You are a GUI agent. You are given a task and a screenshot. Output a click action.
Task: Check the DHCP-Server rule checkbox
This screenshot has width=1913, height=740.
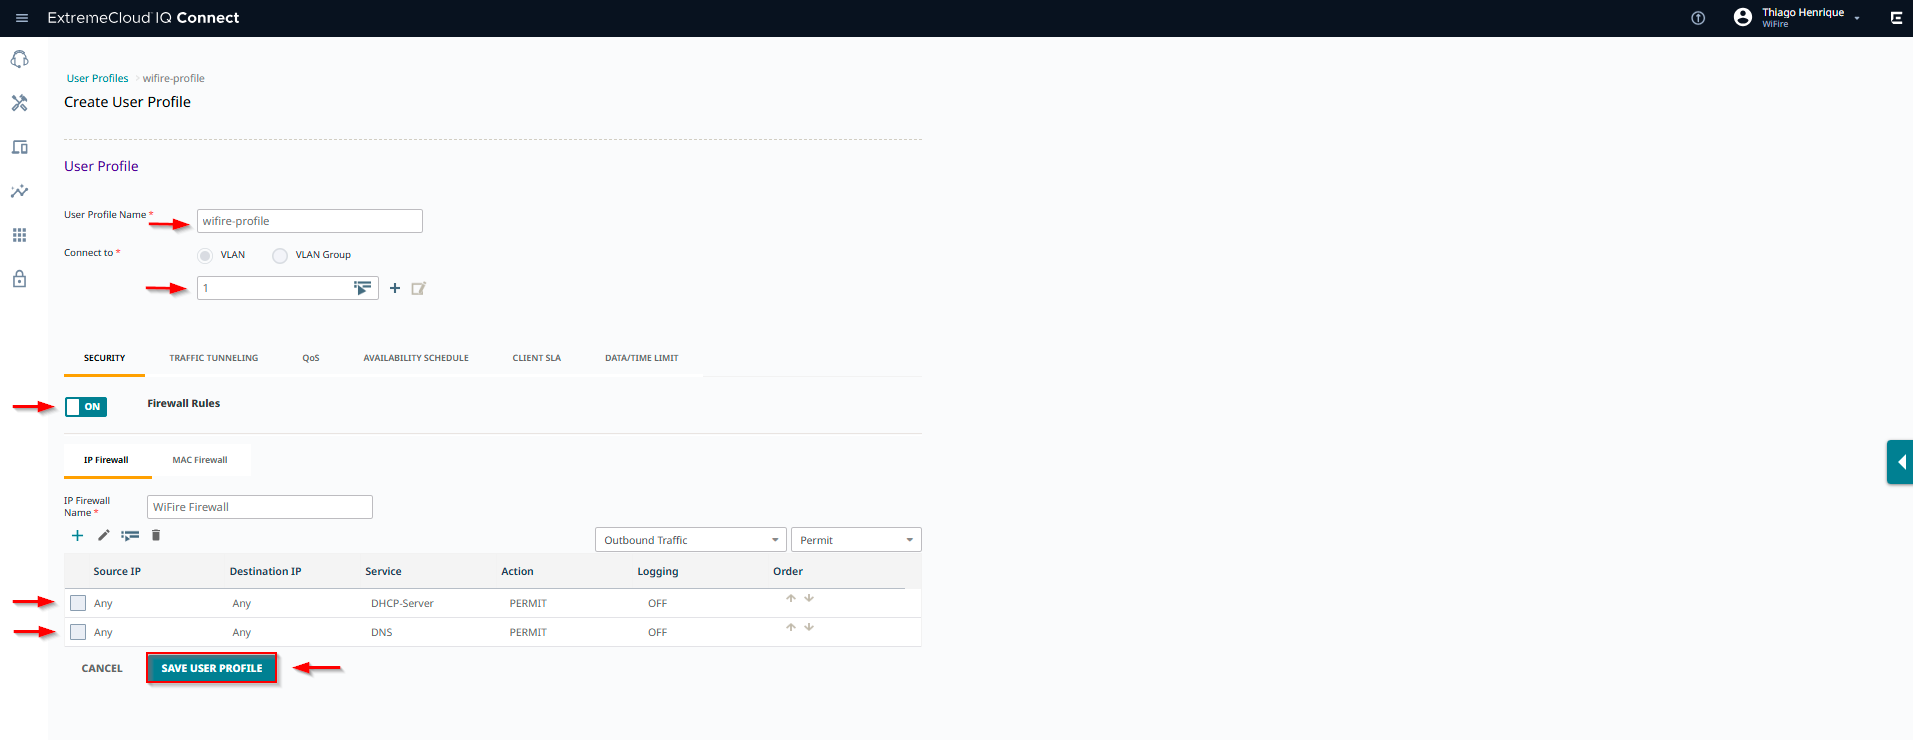click(x=78, y=603)
